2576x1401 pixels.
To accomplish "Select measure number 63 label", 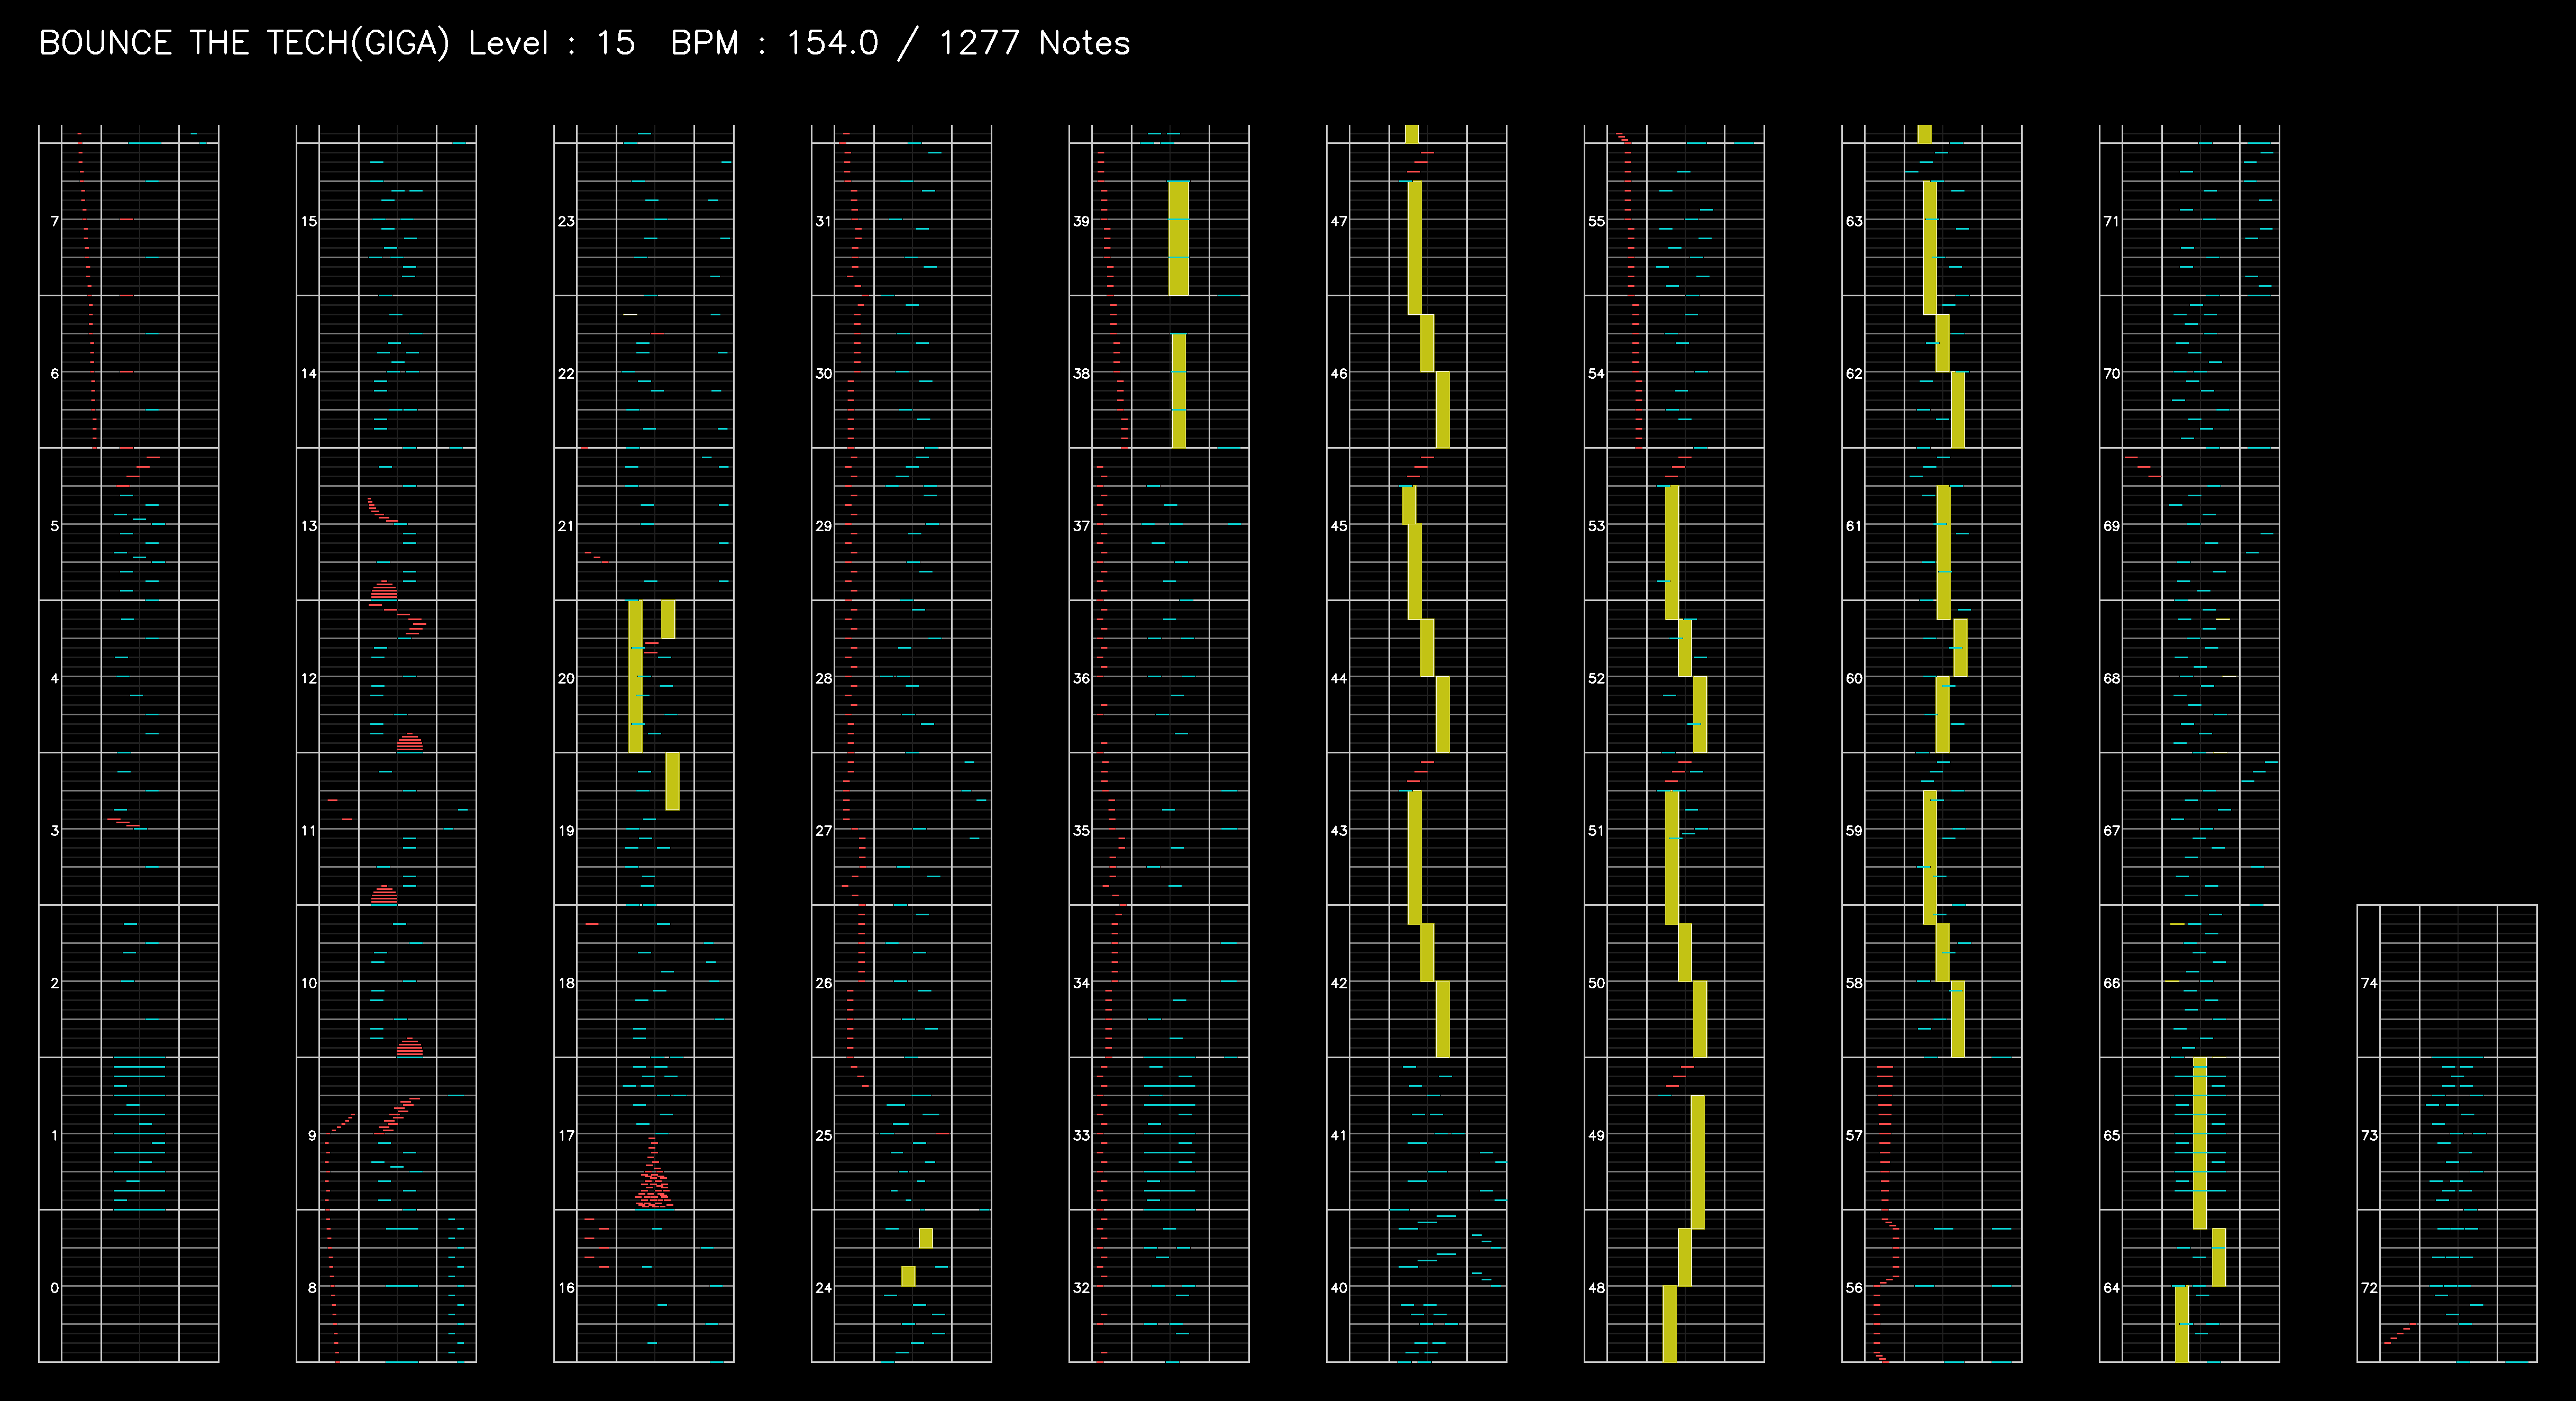I will [x=1854, y=221].
